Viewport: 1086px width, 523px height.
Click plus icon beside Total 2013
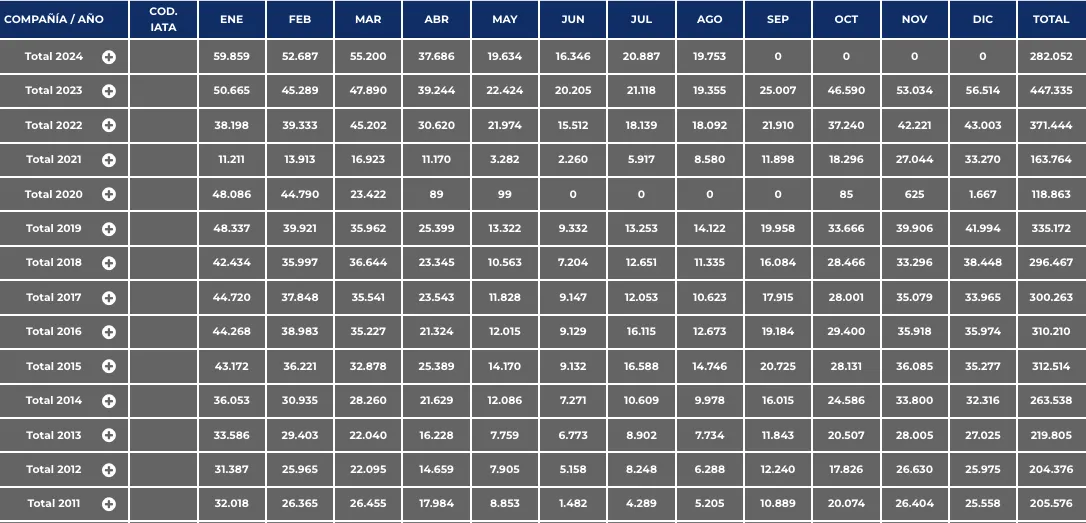point(109,436)
